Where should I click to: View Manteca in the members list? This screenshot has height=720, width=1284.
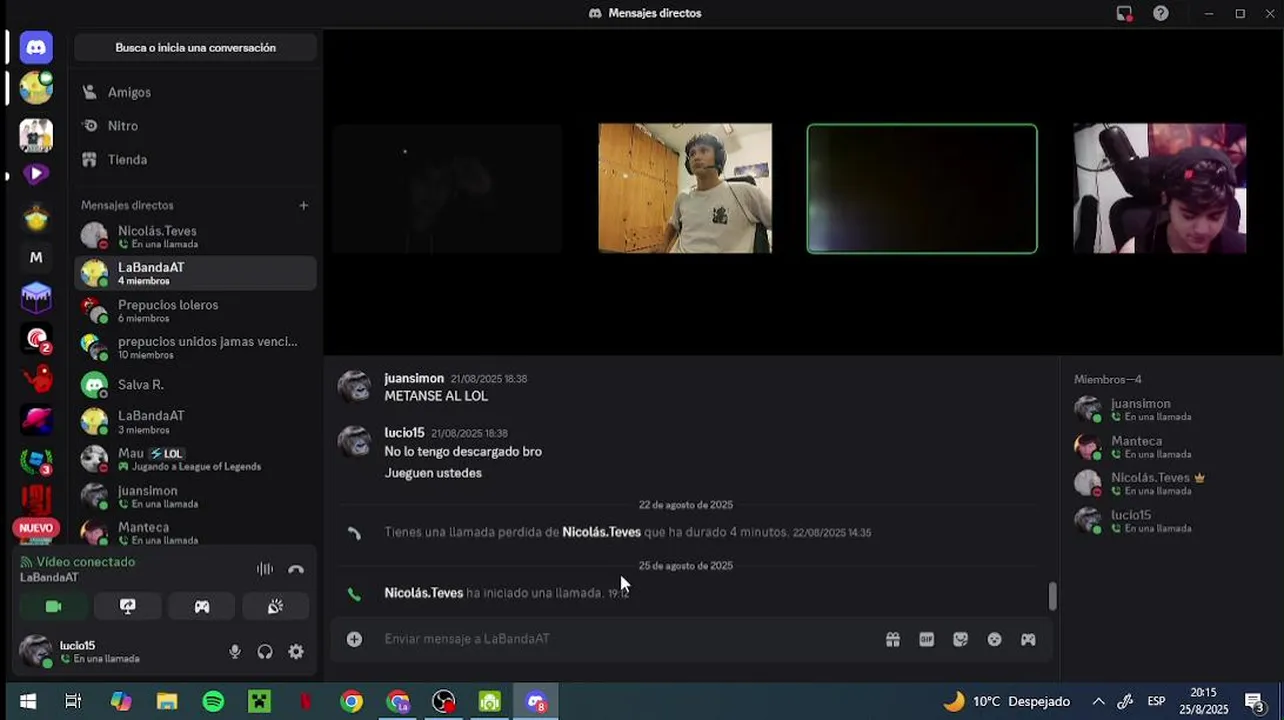pyautogui.click(x=1170, y=446)
